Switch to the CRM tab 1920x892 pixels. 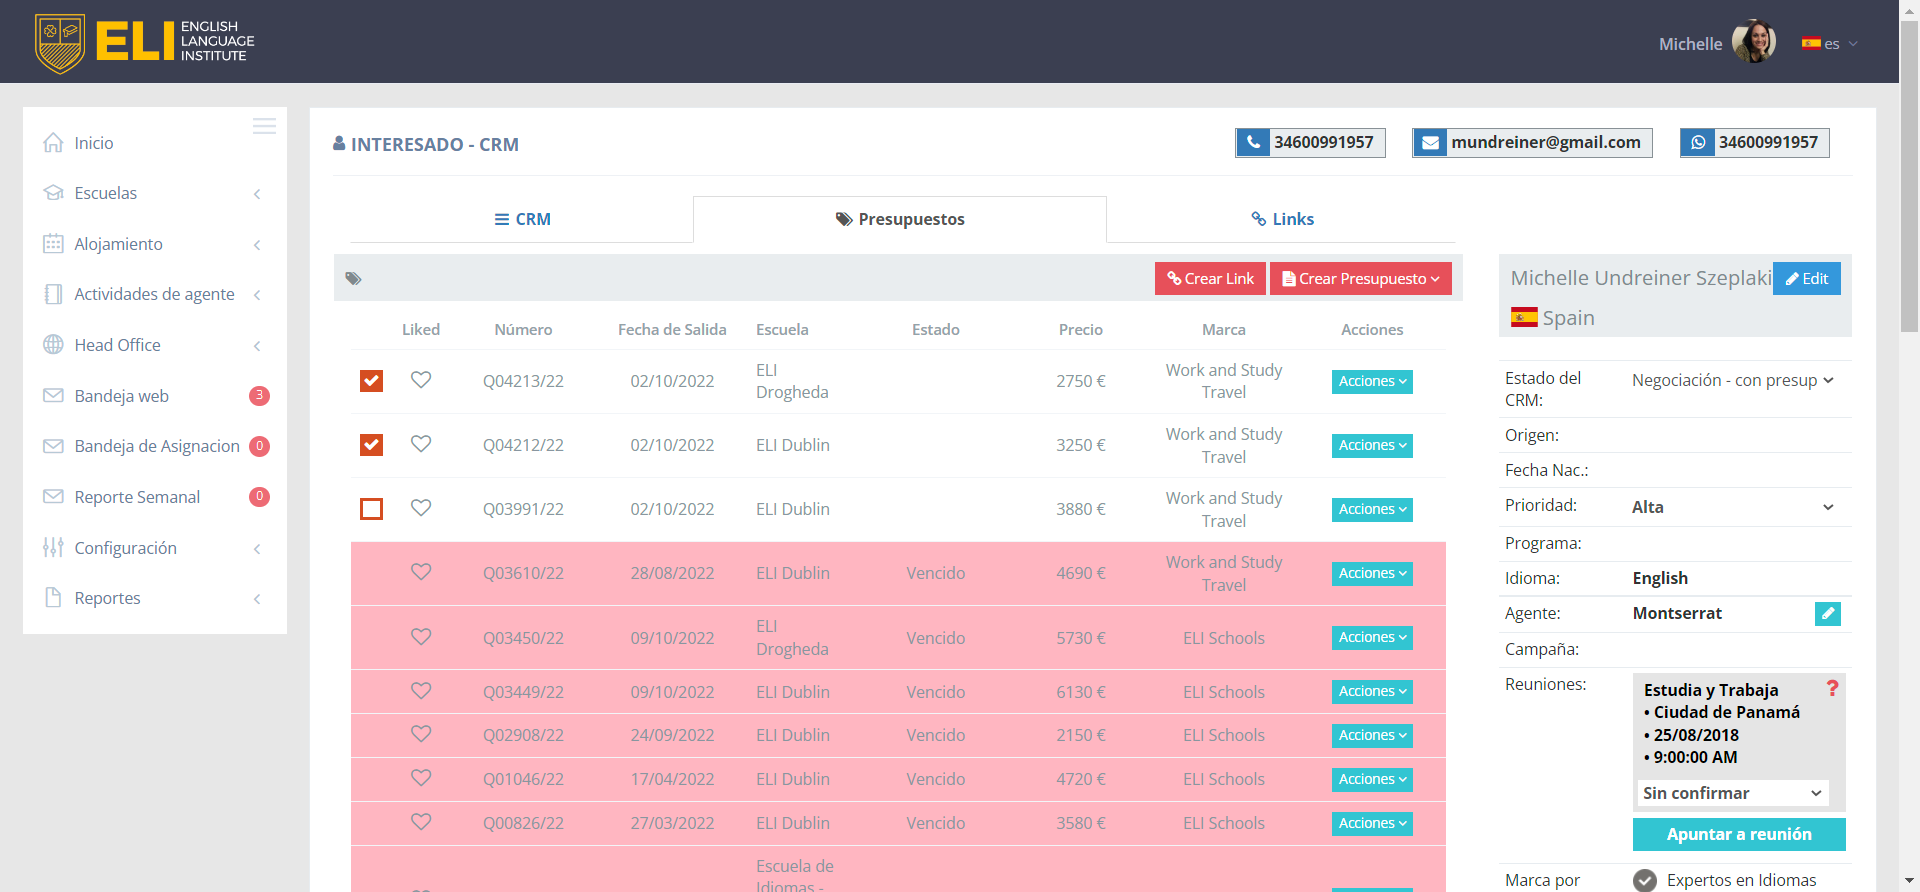522,219
